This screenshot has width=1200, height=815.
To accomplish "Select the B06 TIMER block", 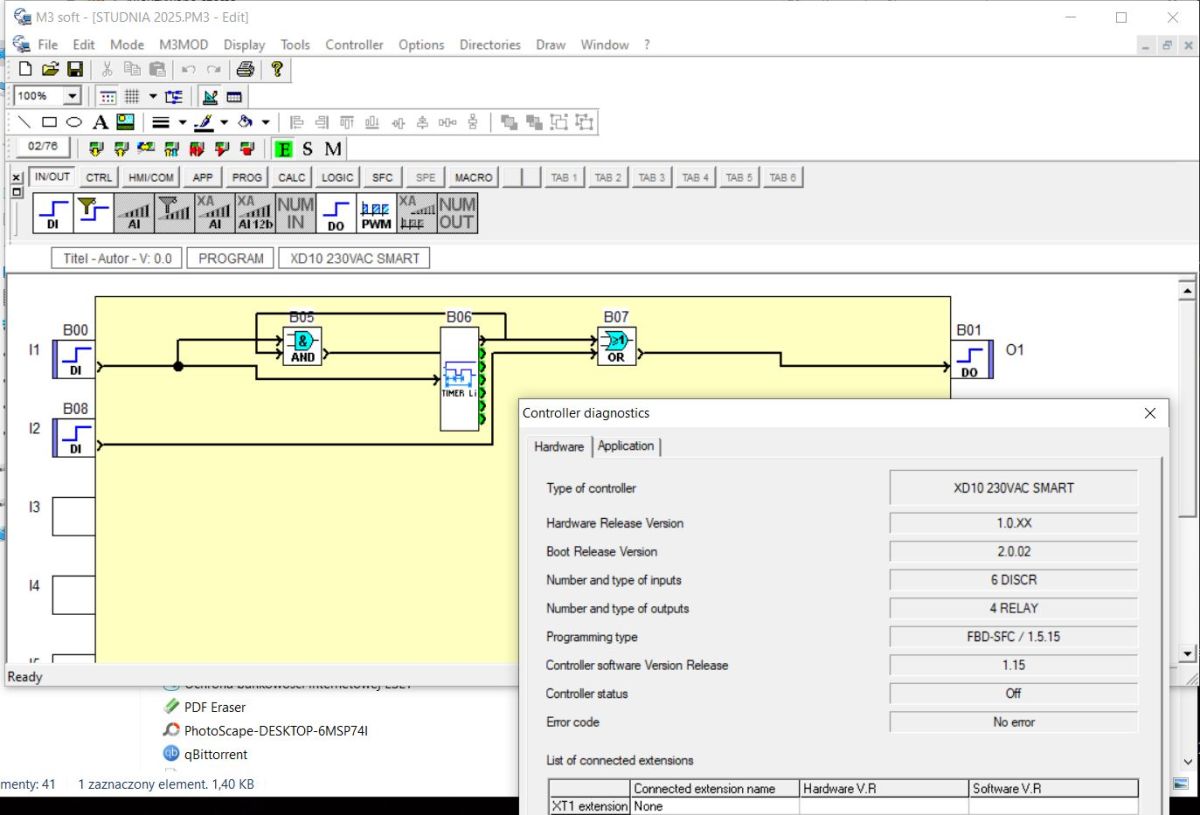I will point(459,379).
